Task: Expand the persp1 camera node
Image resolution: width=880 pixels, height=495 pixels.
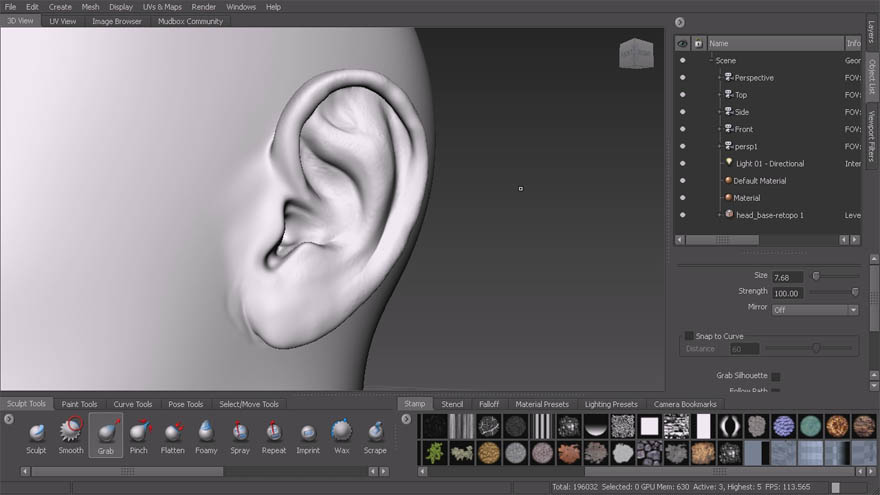Action: click(719, 146)
